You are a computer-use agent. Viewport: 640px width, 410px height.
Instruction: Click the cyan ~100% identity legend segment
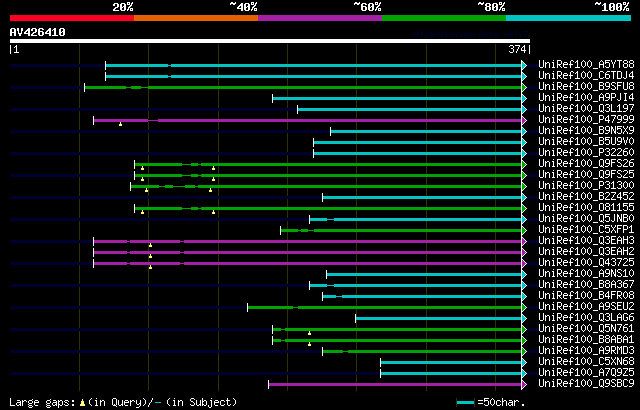click(x=569, y=18)
